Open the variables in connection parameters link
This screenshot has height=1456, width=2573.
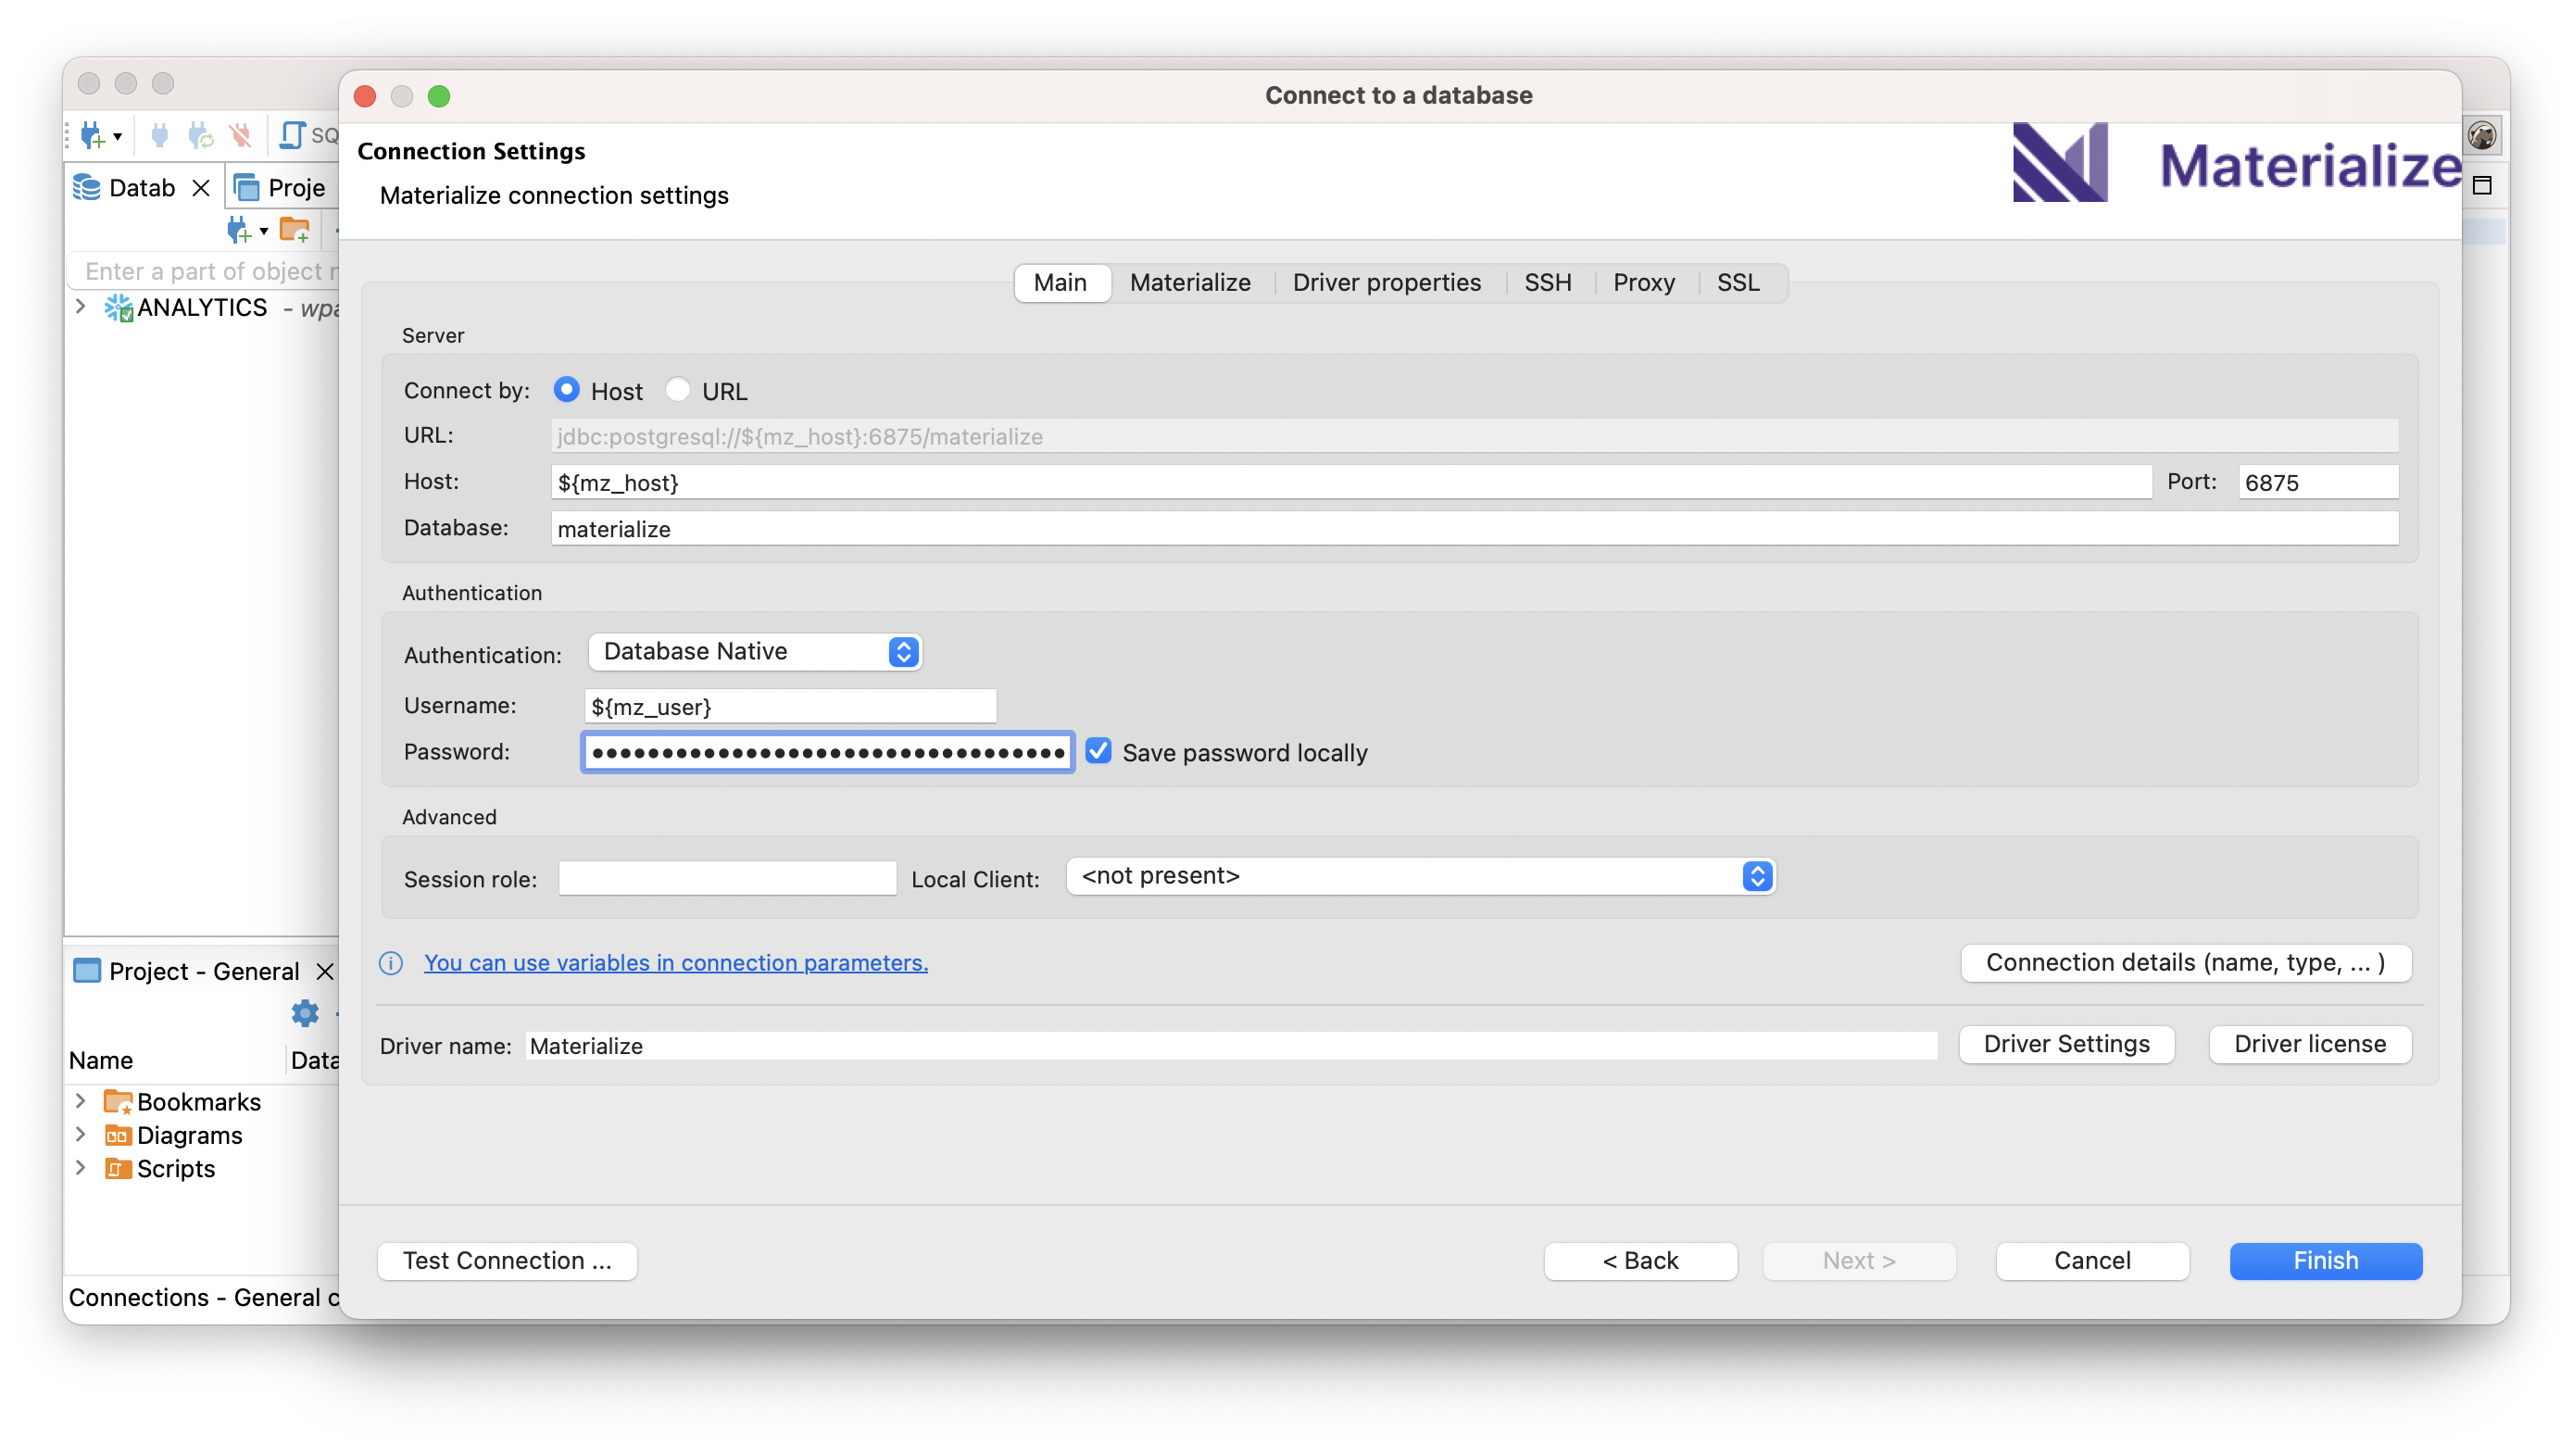675,962
